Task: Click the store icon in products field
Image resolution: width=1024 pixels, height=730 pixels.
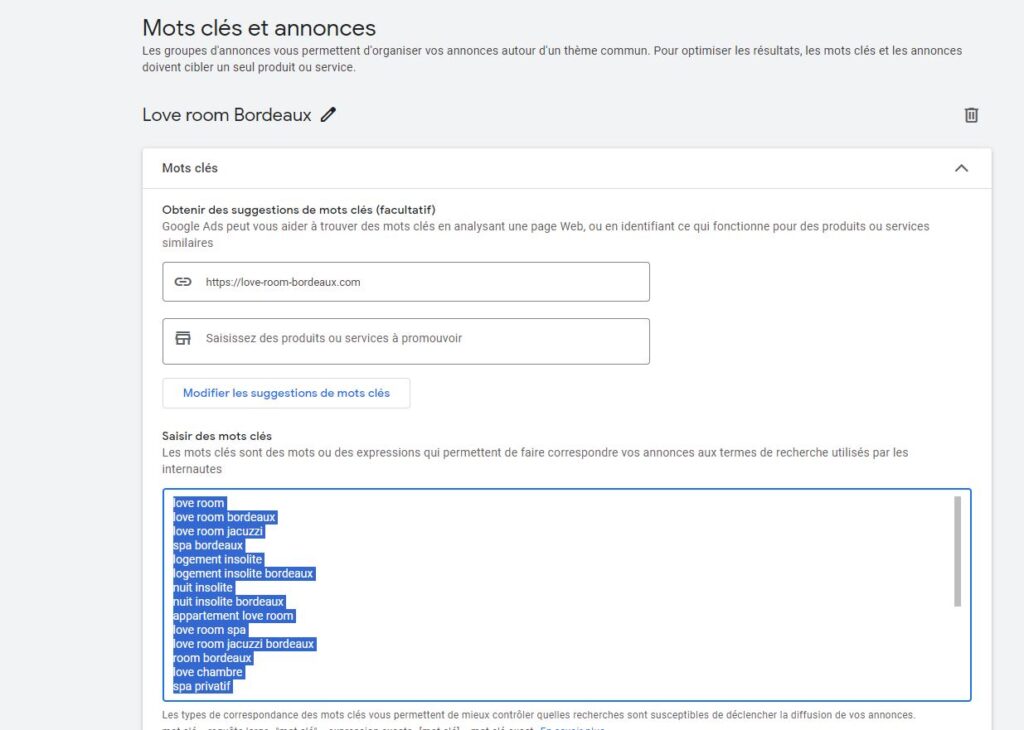Action: pos(183,338)
